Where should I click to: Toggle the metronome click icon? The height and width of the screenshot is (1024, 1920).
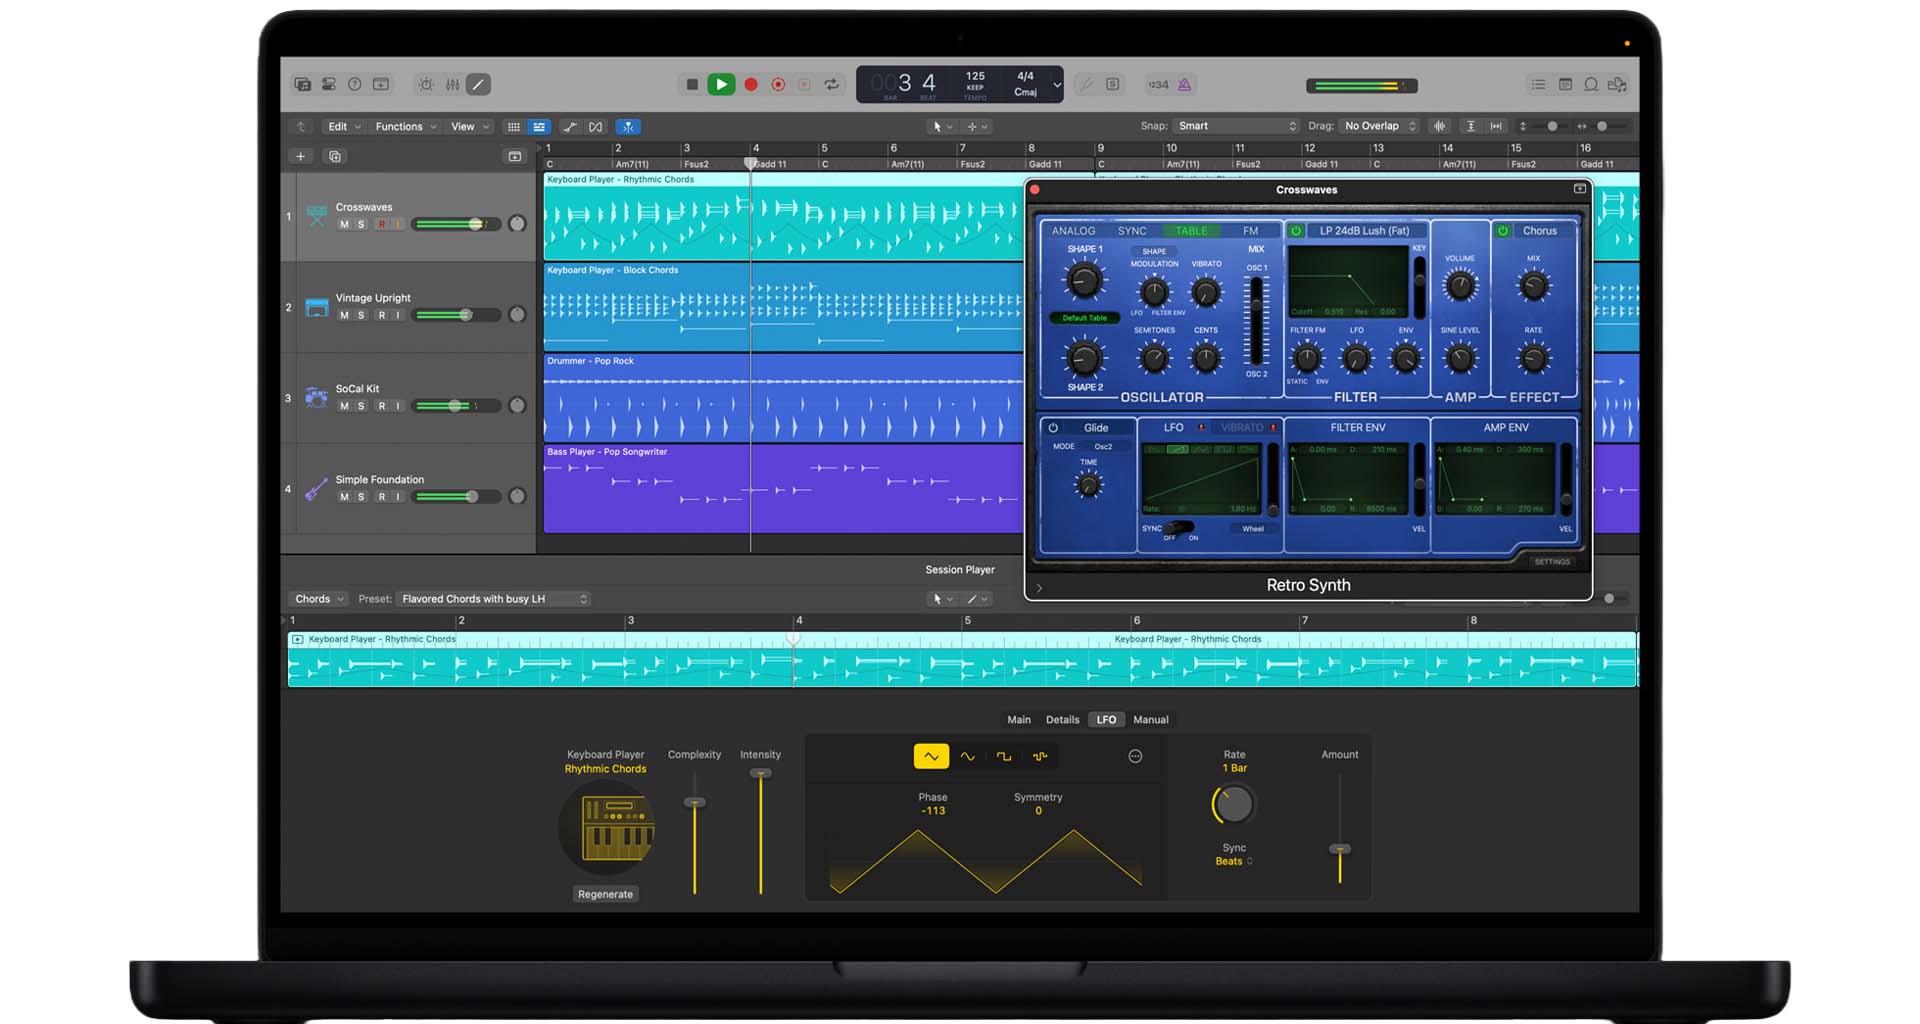[x=1184, y=85]
